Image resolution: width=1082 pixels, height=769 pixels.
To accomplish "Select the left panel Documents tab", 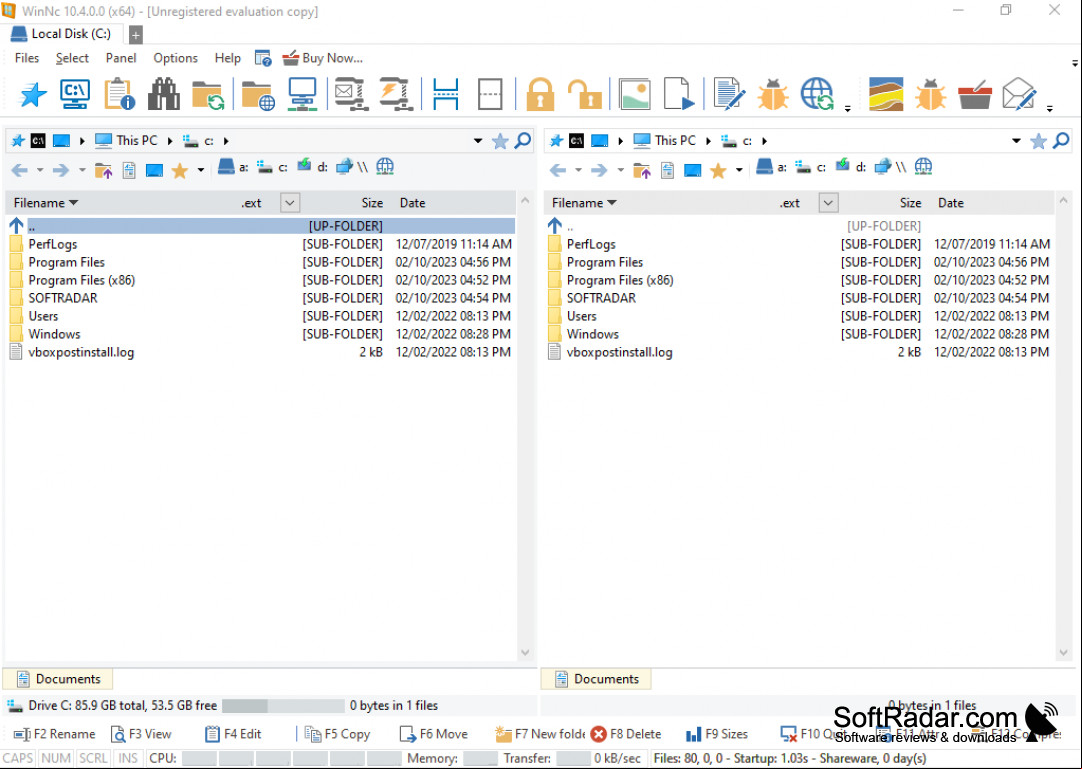I will [x=58, y=679].
